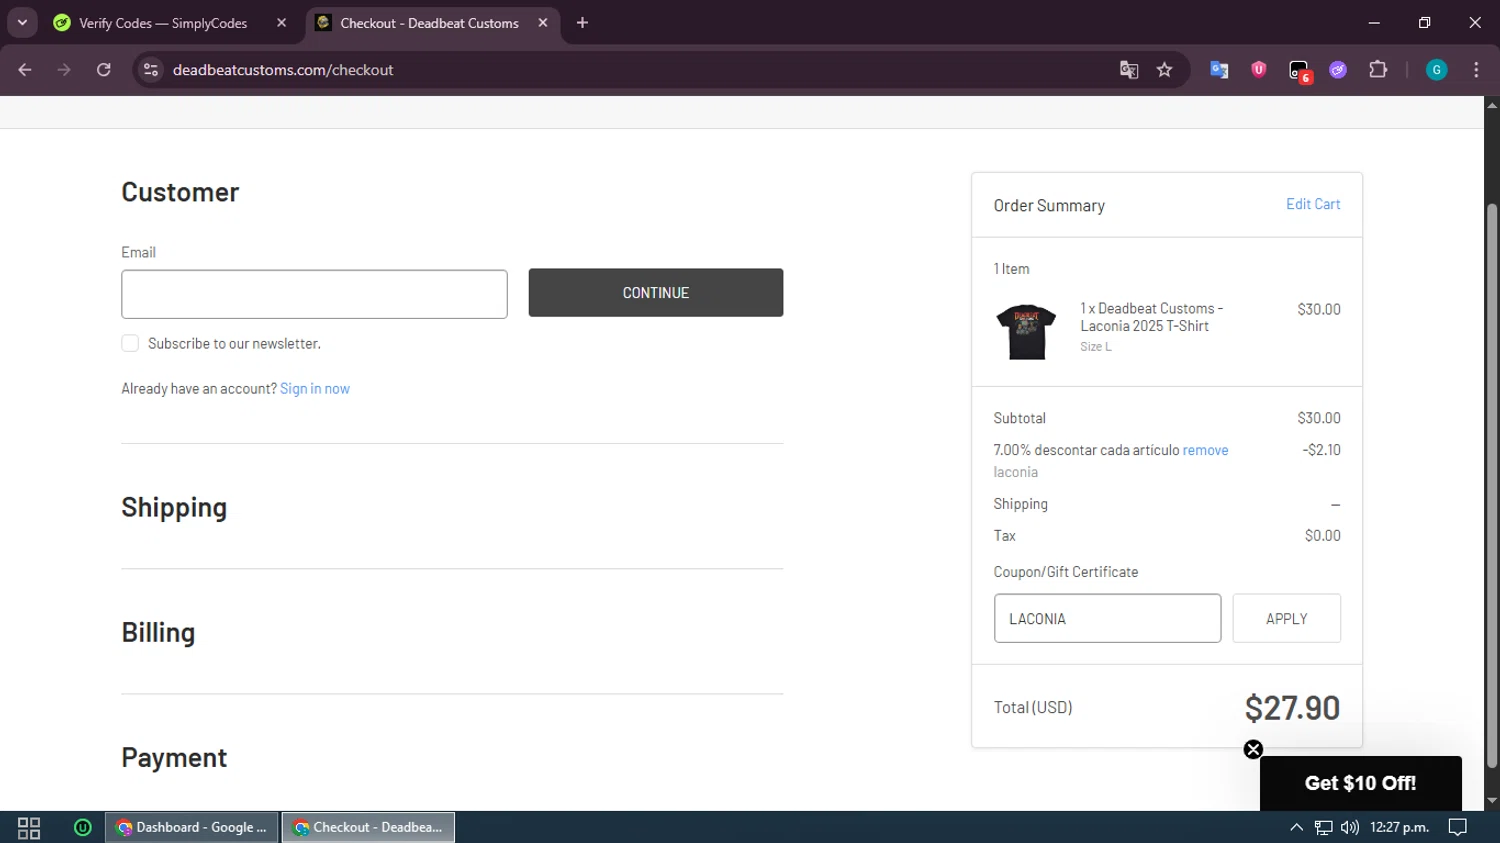Close the Checkout Deadbeat Customs tab
The height and width of the screenshot is (843, 1500).
(x=543, y=22)
